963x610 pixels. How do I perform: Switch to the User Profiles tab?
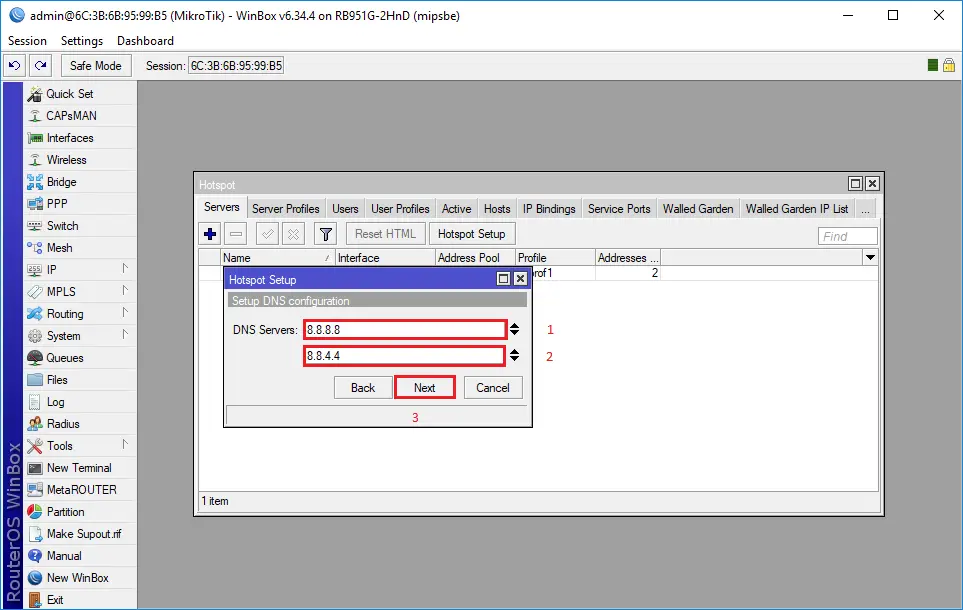[x=400, y=209]
